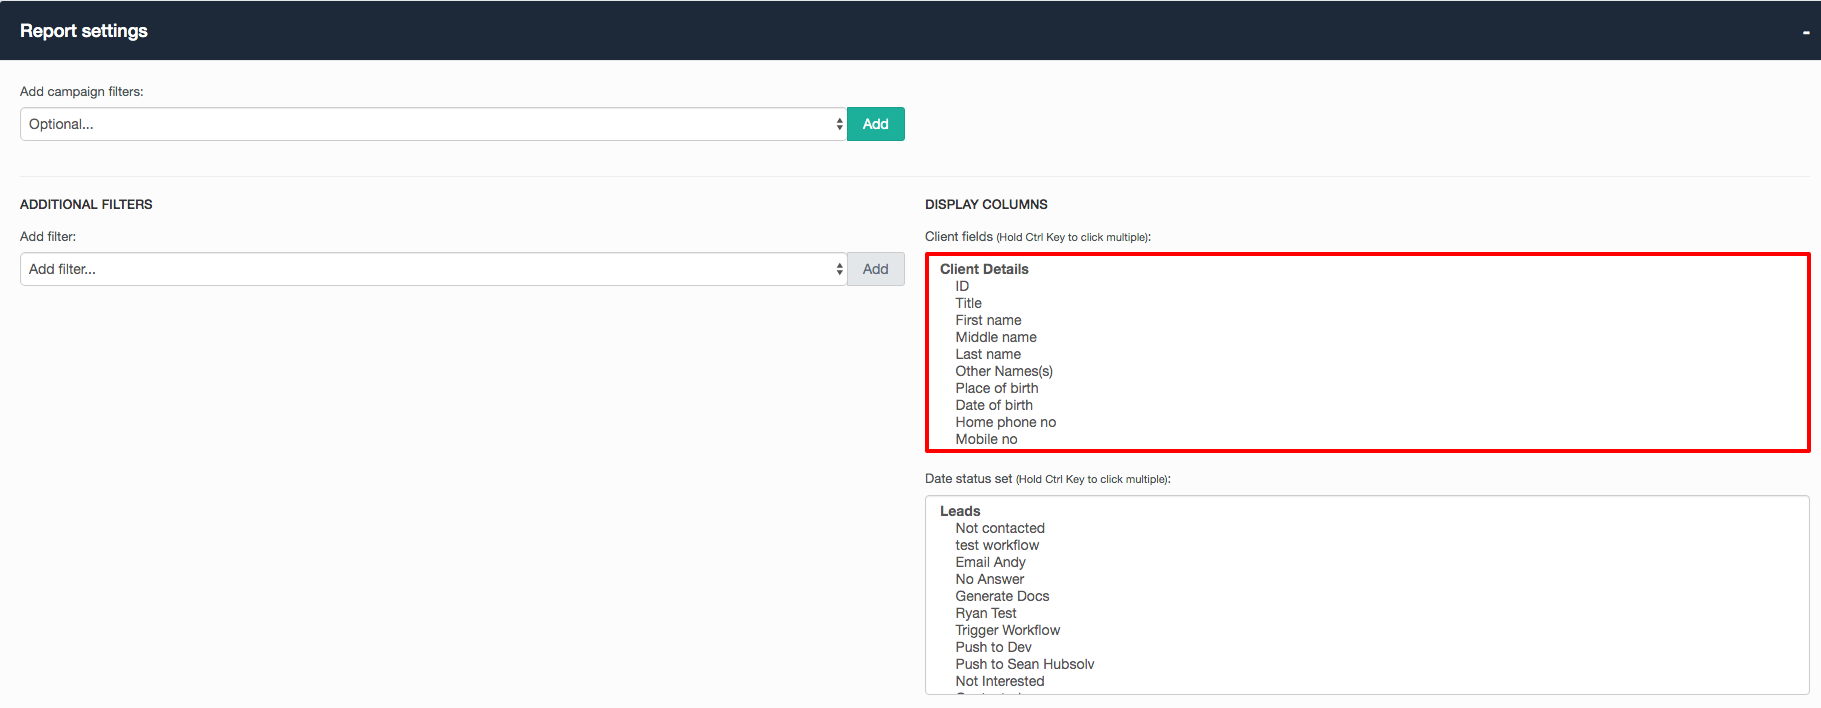Screen dimensions: 1821x708
Task: Select Trigger Workflow status
Action: [1007, 630]
